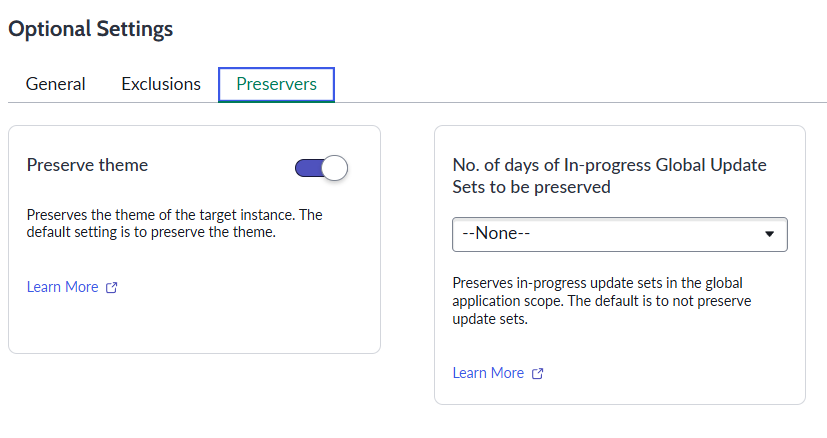
Task: Click external-link icon beside update sets Learn More
Action: point(538,374)
